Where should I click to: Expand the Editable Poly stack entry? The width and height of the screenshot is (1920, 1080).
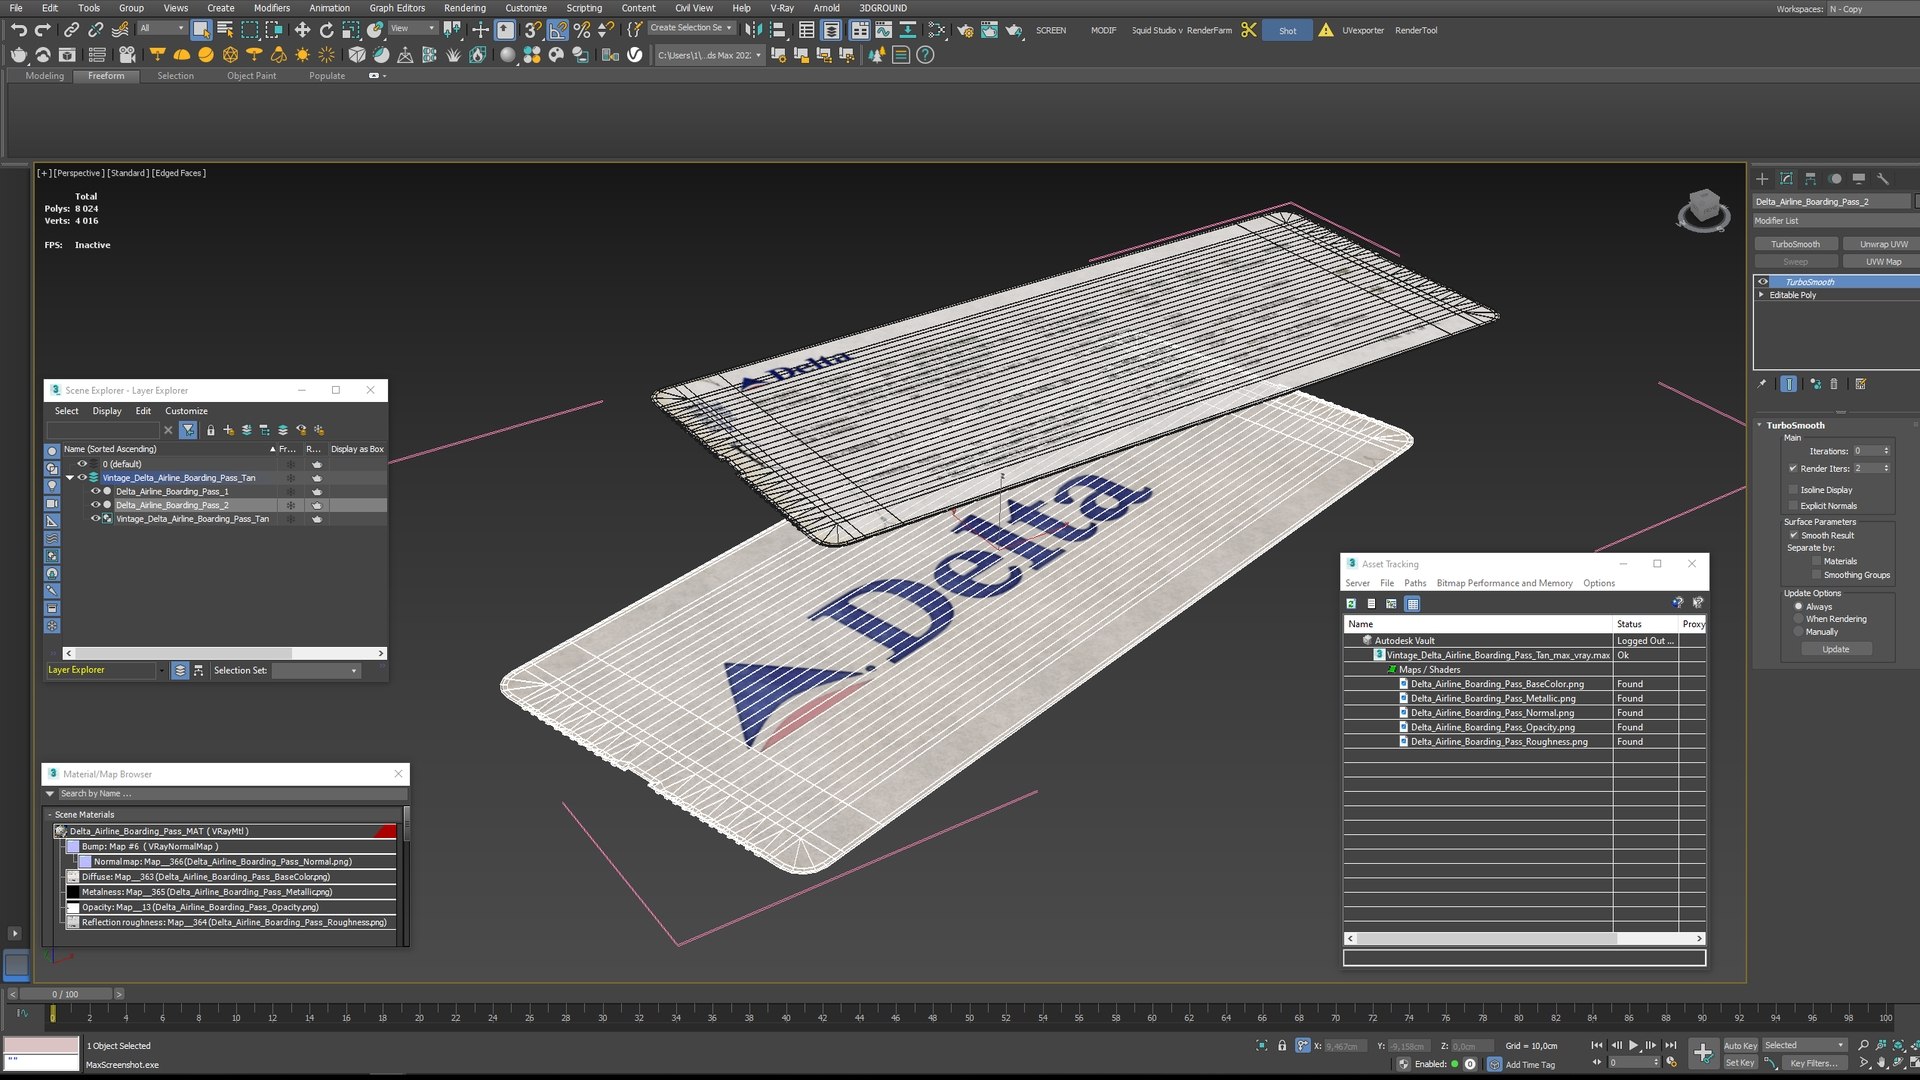(1762, 295)
